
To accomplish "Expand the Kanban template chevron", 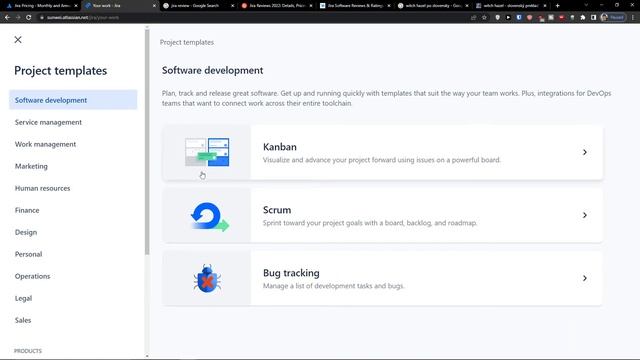I will pos(584,152).
